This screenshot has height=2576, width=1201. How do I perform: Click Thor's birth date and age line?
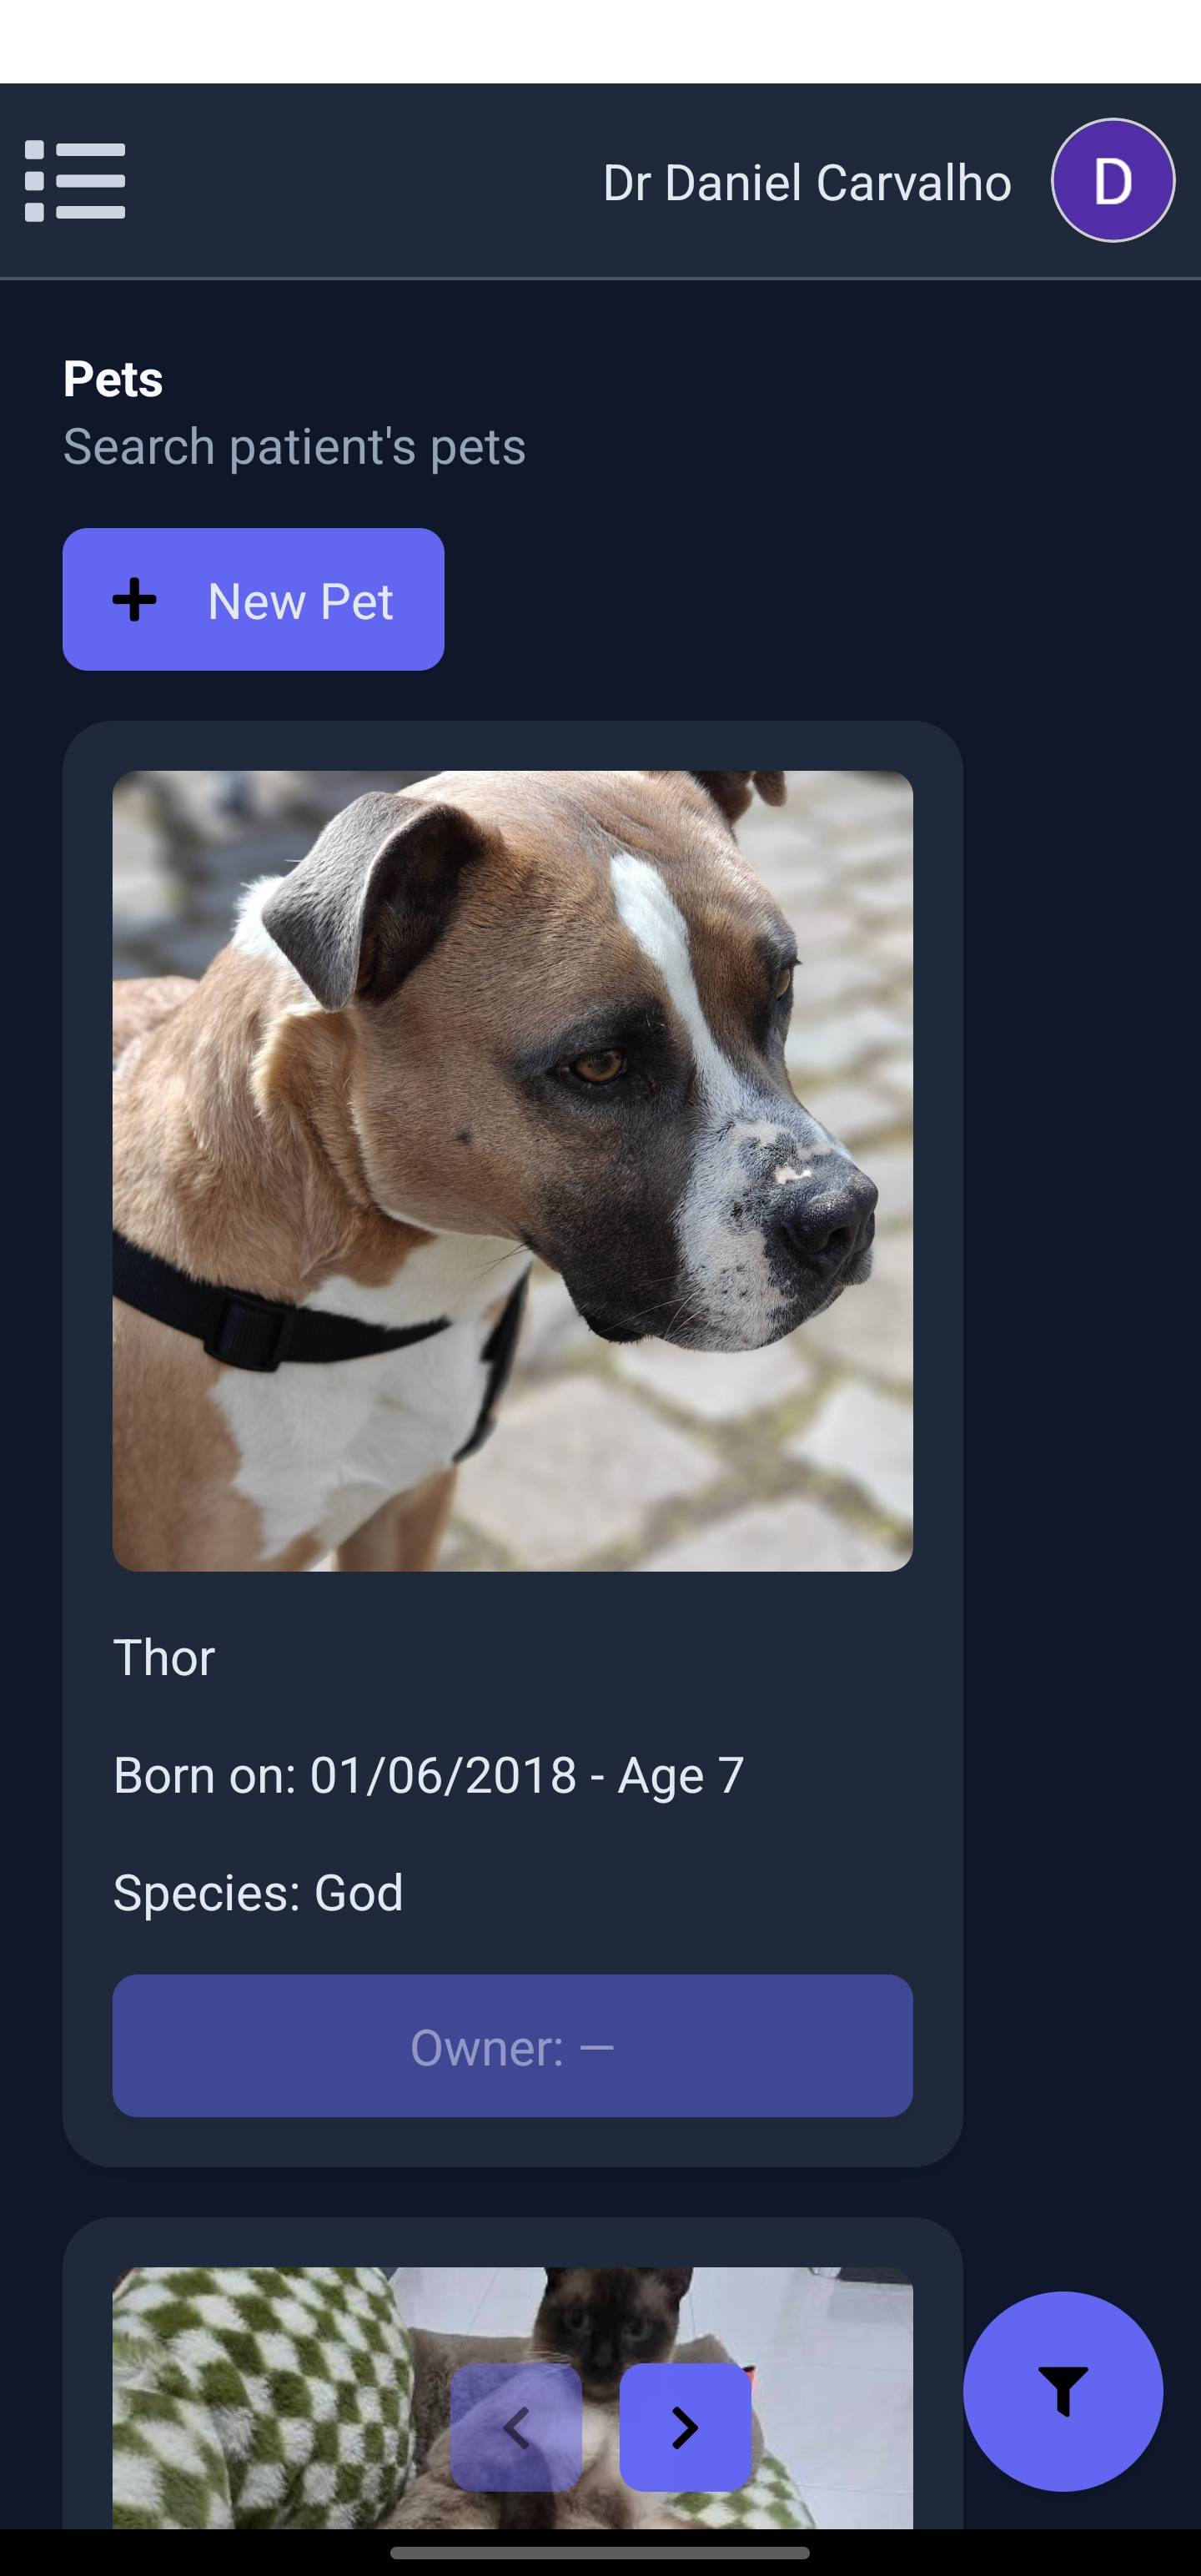click(428, 1776)
